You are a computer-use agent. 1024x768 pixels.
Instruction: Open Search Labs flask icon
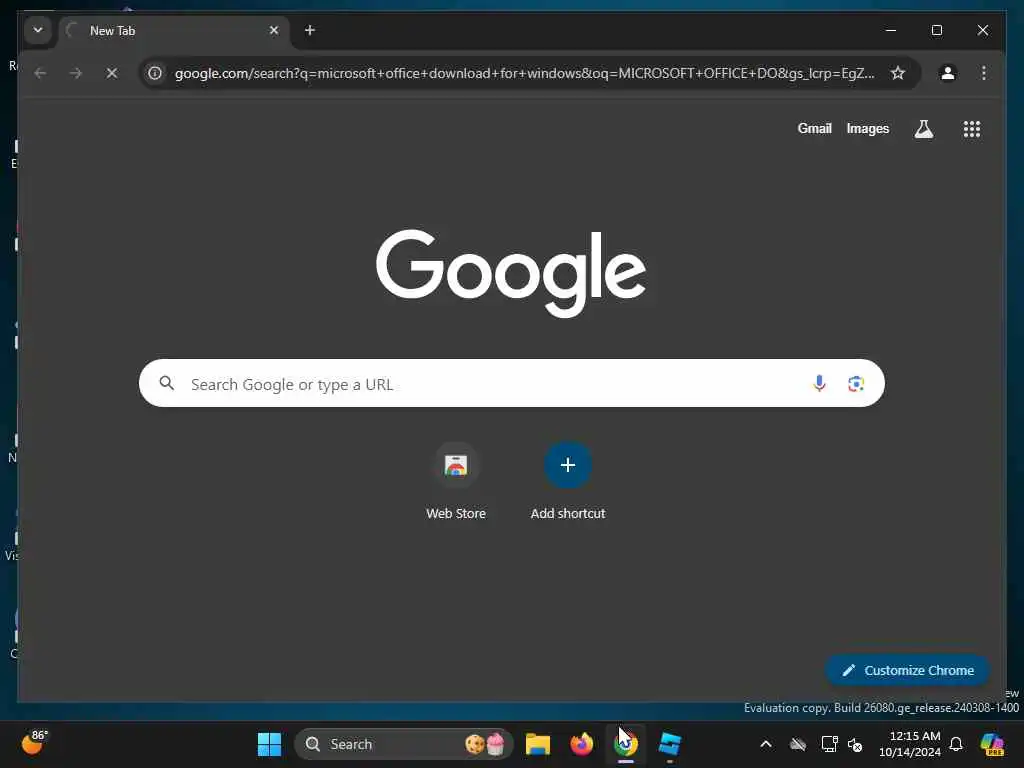[923, 129]
